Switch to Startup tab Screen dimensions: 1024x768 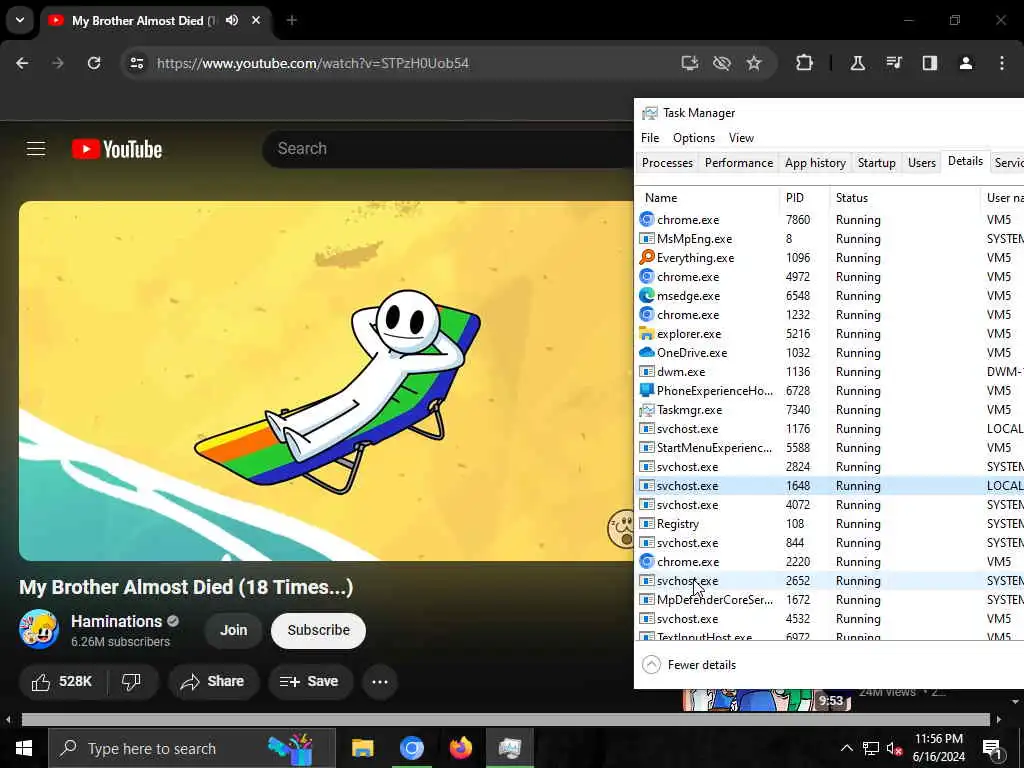876,163
